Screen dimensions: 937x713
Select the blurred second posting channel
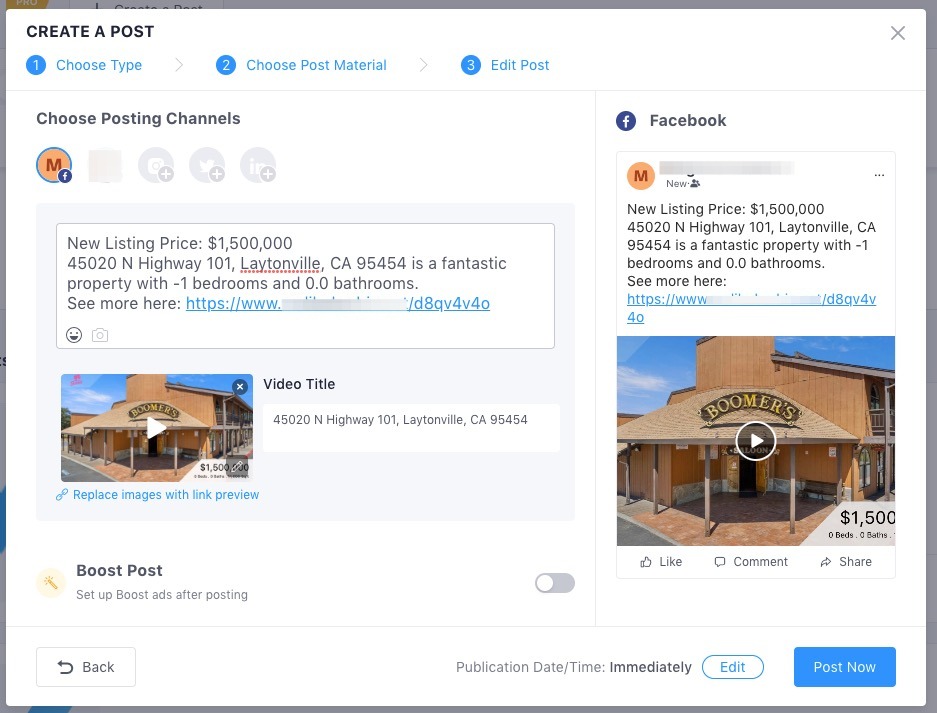point(105,166)
